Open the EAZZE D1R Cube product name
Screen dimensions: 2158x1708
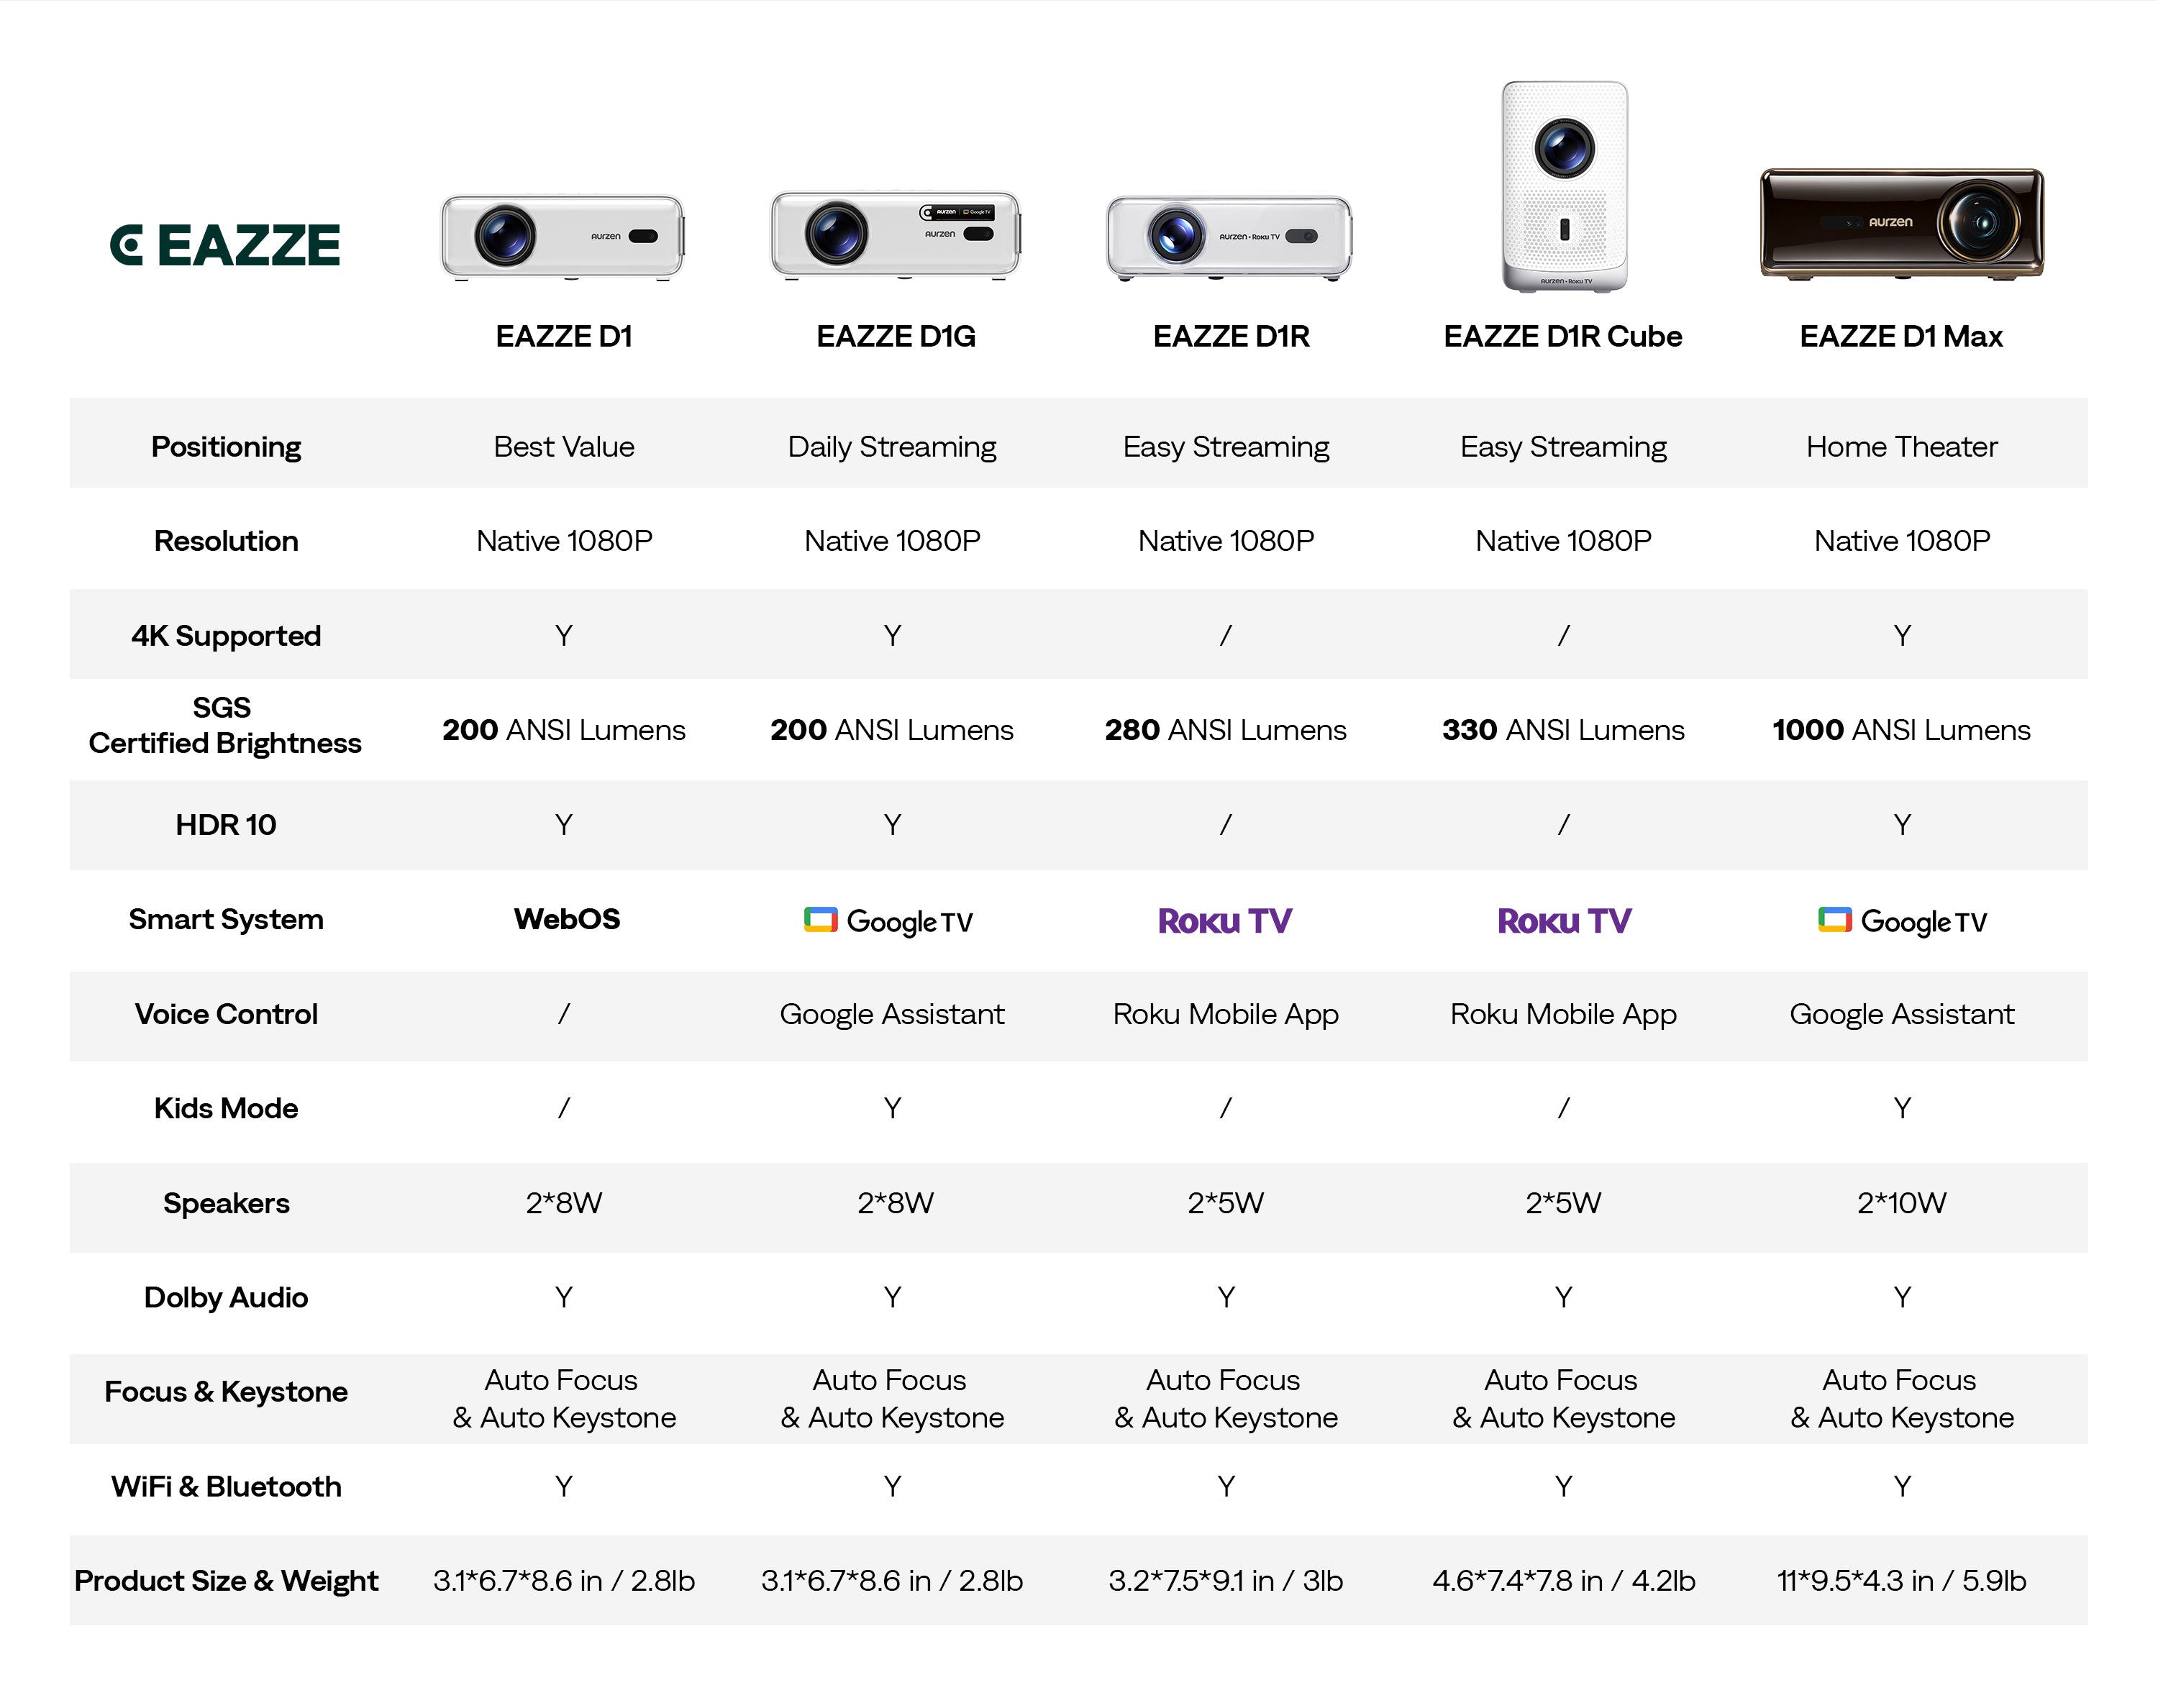pos(1563,336)
